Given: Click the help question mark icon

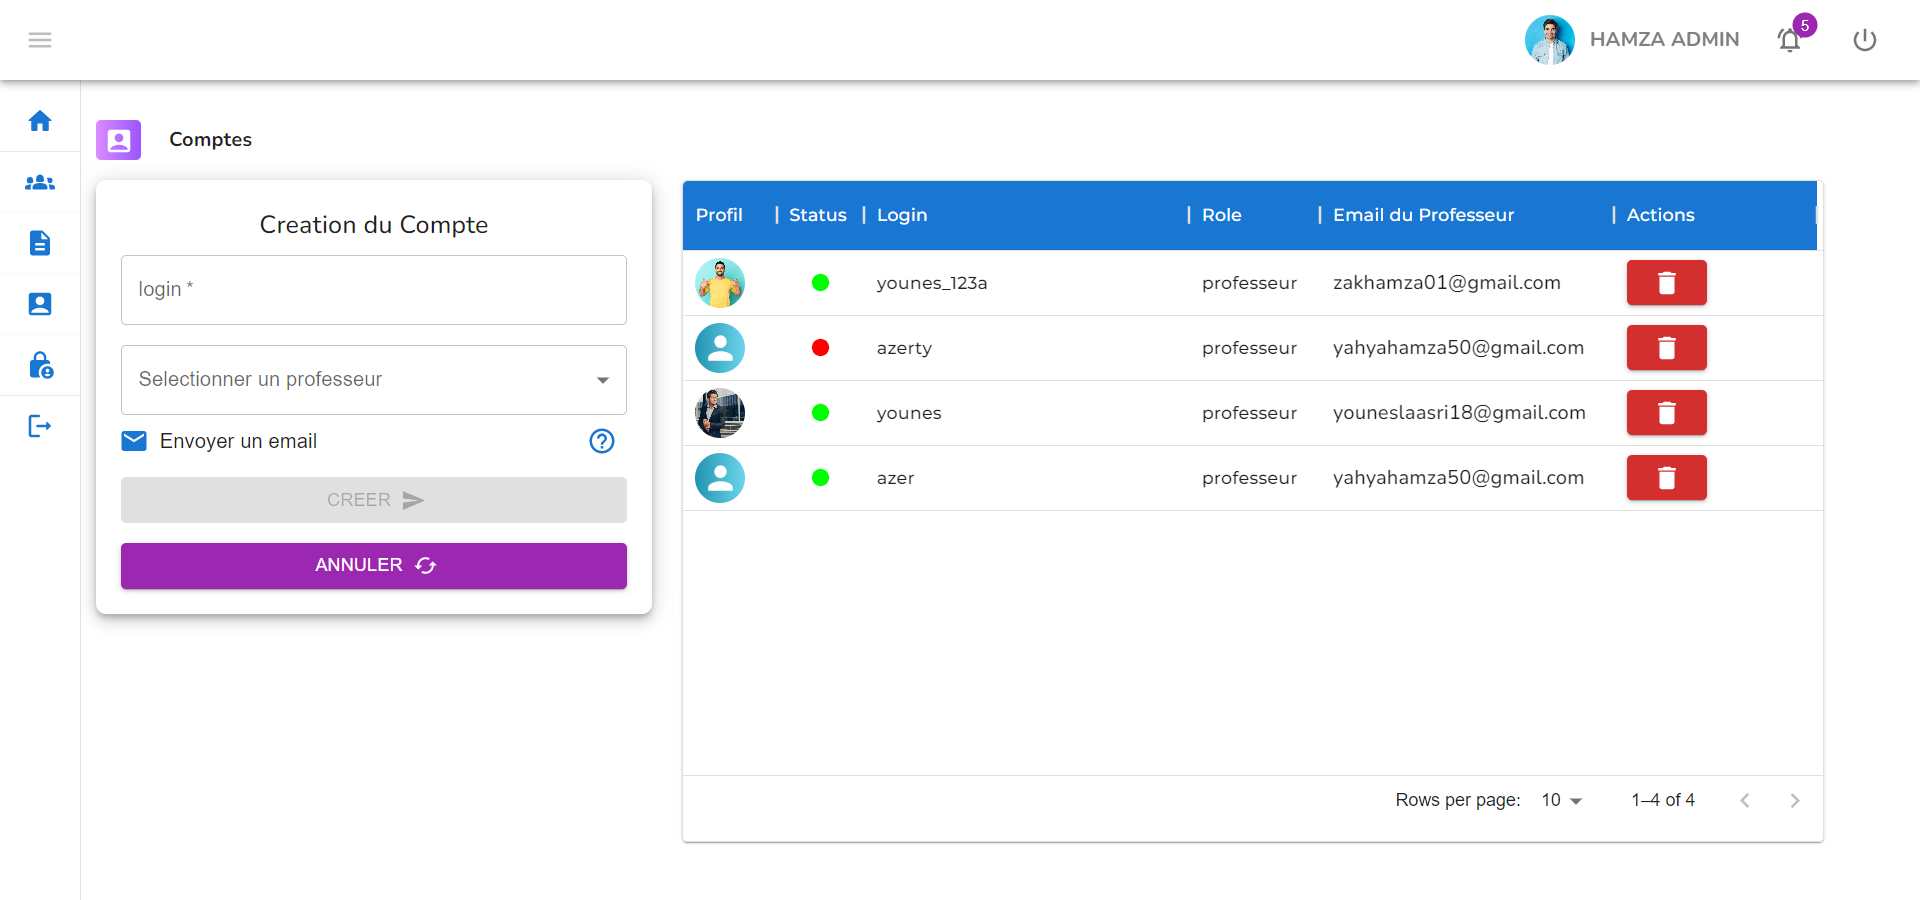Looking at the screenshot, I should (601, 440).
